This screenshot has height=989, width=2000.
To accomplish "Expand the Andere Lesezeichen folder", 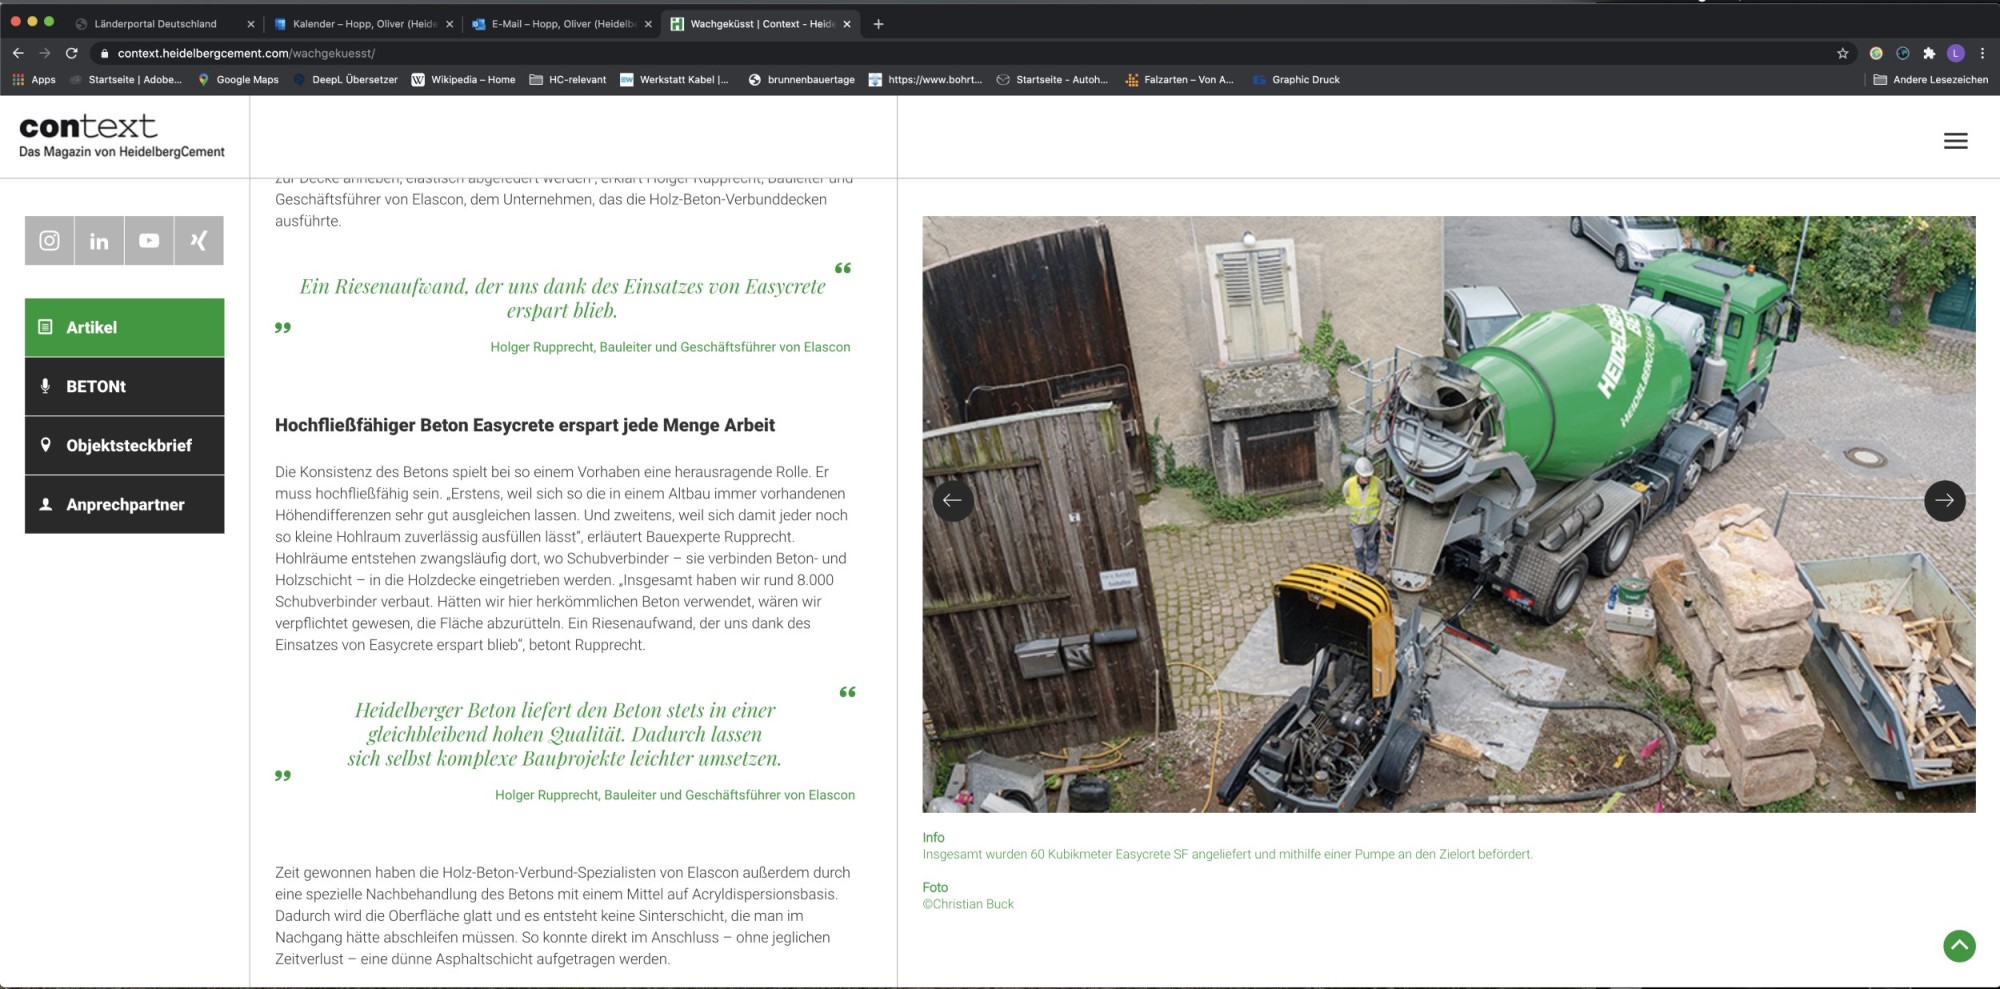I will tap(1930, 80).
